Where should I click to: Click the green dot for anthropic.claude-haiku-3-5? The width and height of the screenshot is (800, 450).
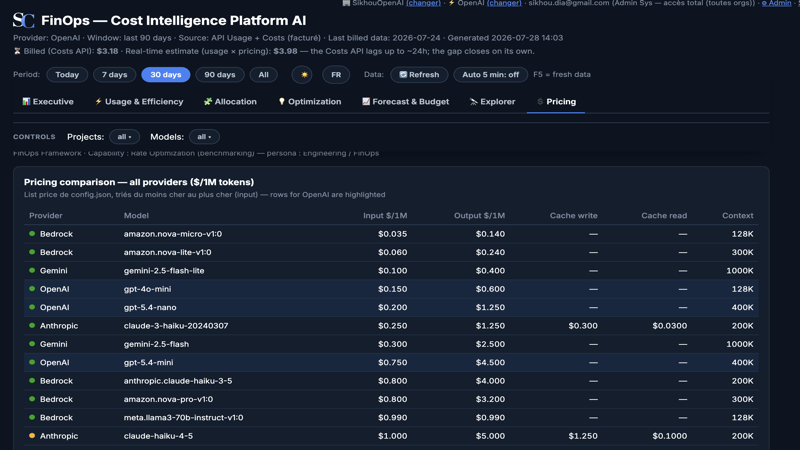(x=32, y=381)
